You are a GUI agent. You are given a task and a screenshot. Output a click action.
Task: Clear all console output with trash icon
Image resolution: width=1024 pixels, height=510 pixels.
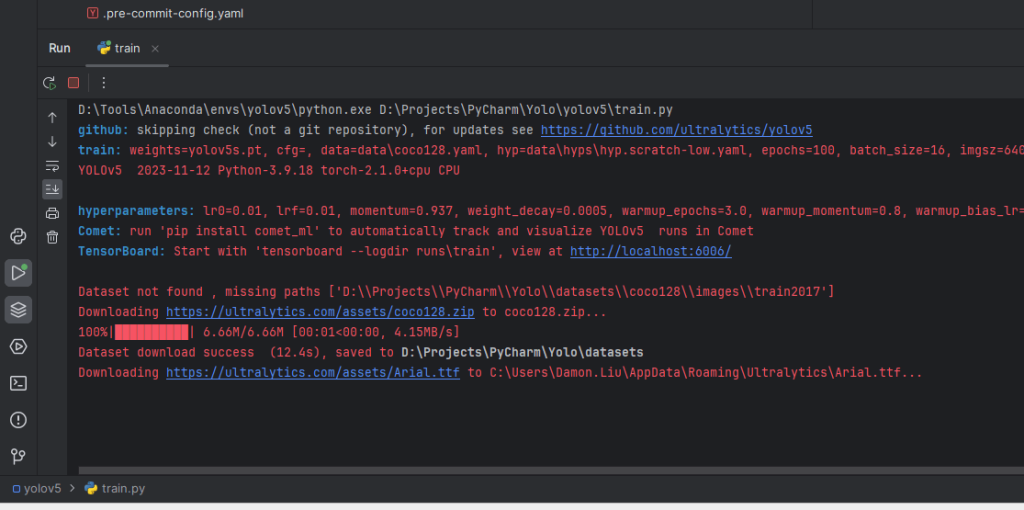[52, 237]
